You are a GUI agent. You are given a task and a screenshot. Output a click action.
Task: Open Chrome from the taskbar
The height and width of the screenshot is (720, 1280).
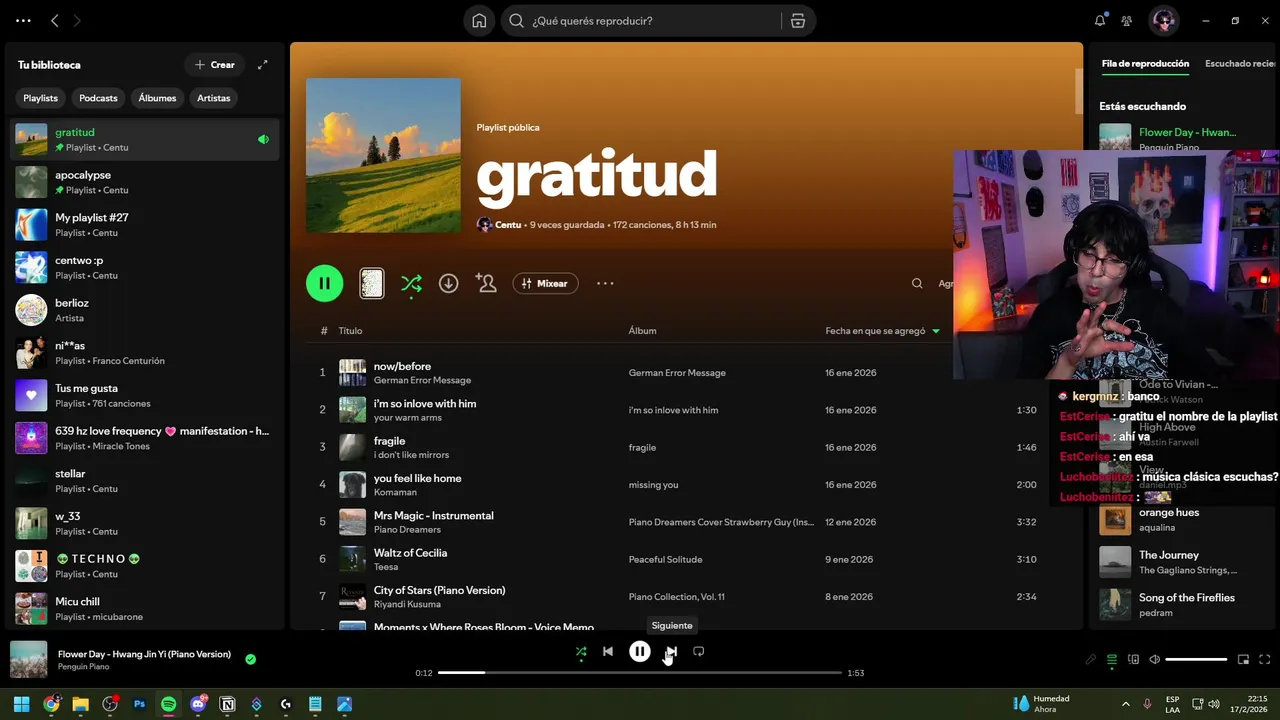pyautogui.click(x=51, y=704)
